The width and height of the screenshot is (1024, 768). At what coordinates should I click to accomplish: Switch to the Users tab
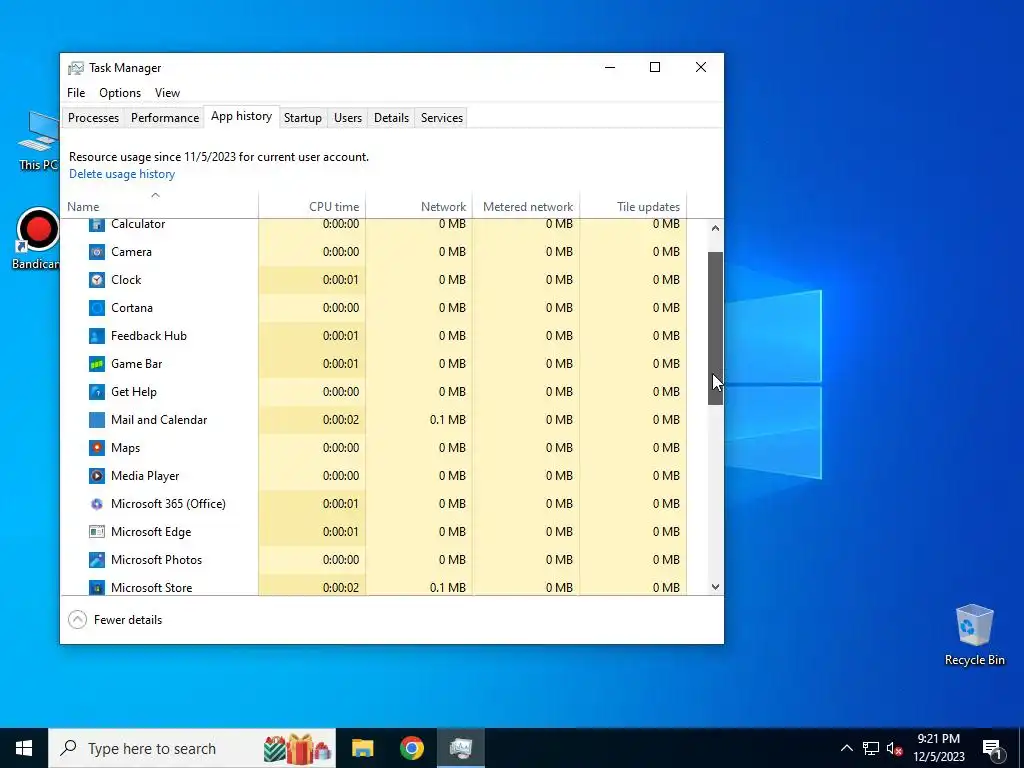click(x=347, y=118)
